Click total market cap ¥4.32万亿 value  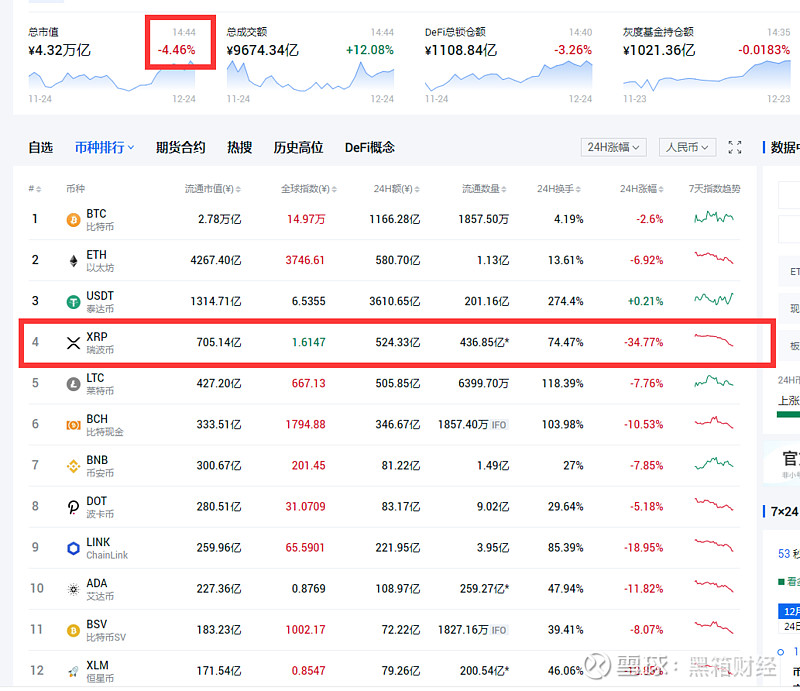60,51
